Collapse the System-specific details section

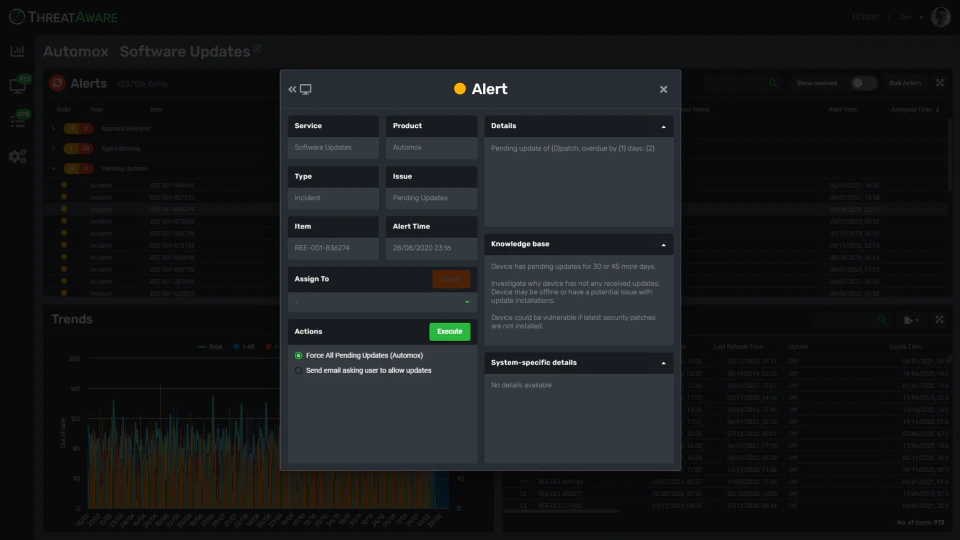pos(663,364)
